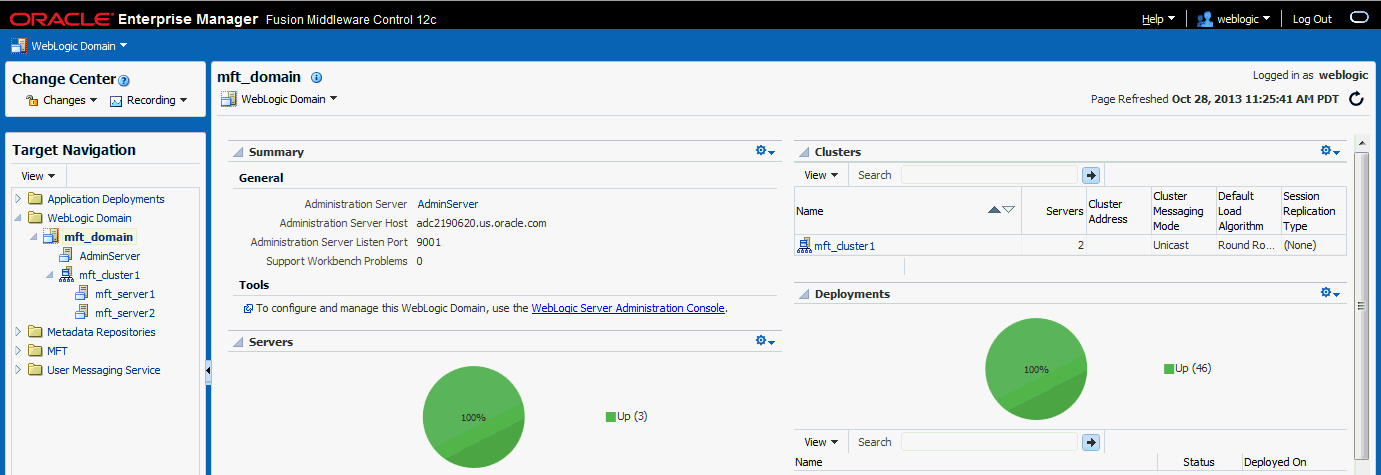Collapse the Clusters section
The height and width of the screenshot is (475, 1381).
802,152
